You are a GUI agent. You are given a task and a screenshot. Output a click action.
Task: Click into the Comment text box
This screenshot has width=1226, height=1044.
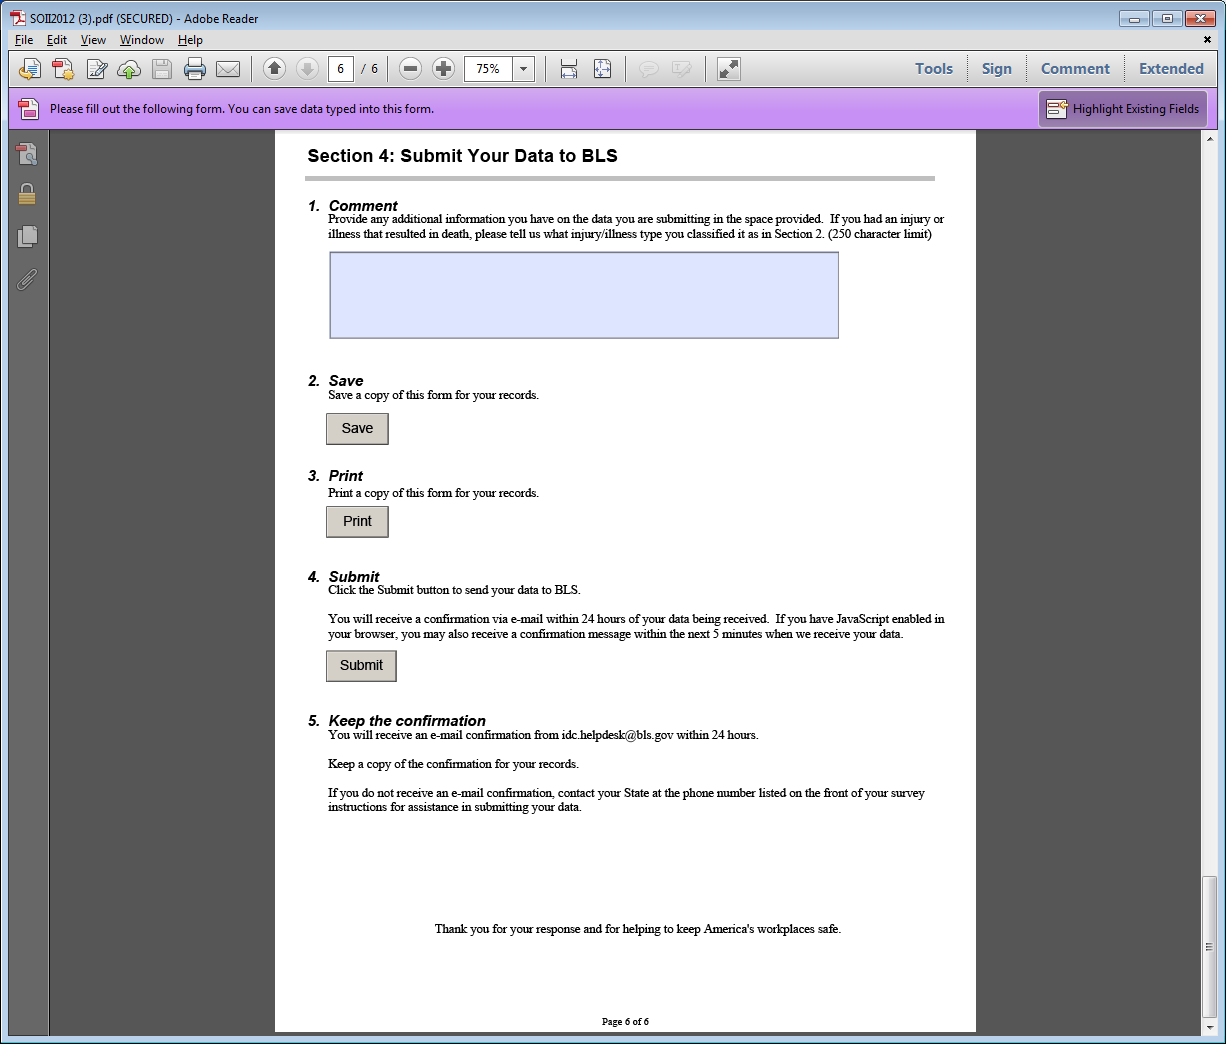pos(584,295)
